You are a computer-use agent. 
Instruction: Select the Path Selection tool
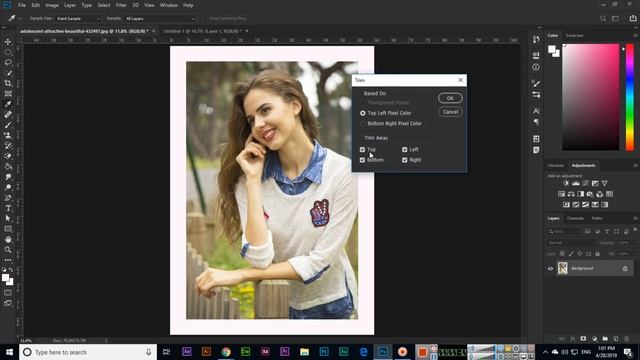coord(8,218)
